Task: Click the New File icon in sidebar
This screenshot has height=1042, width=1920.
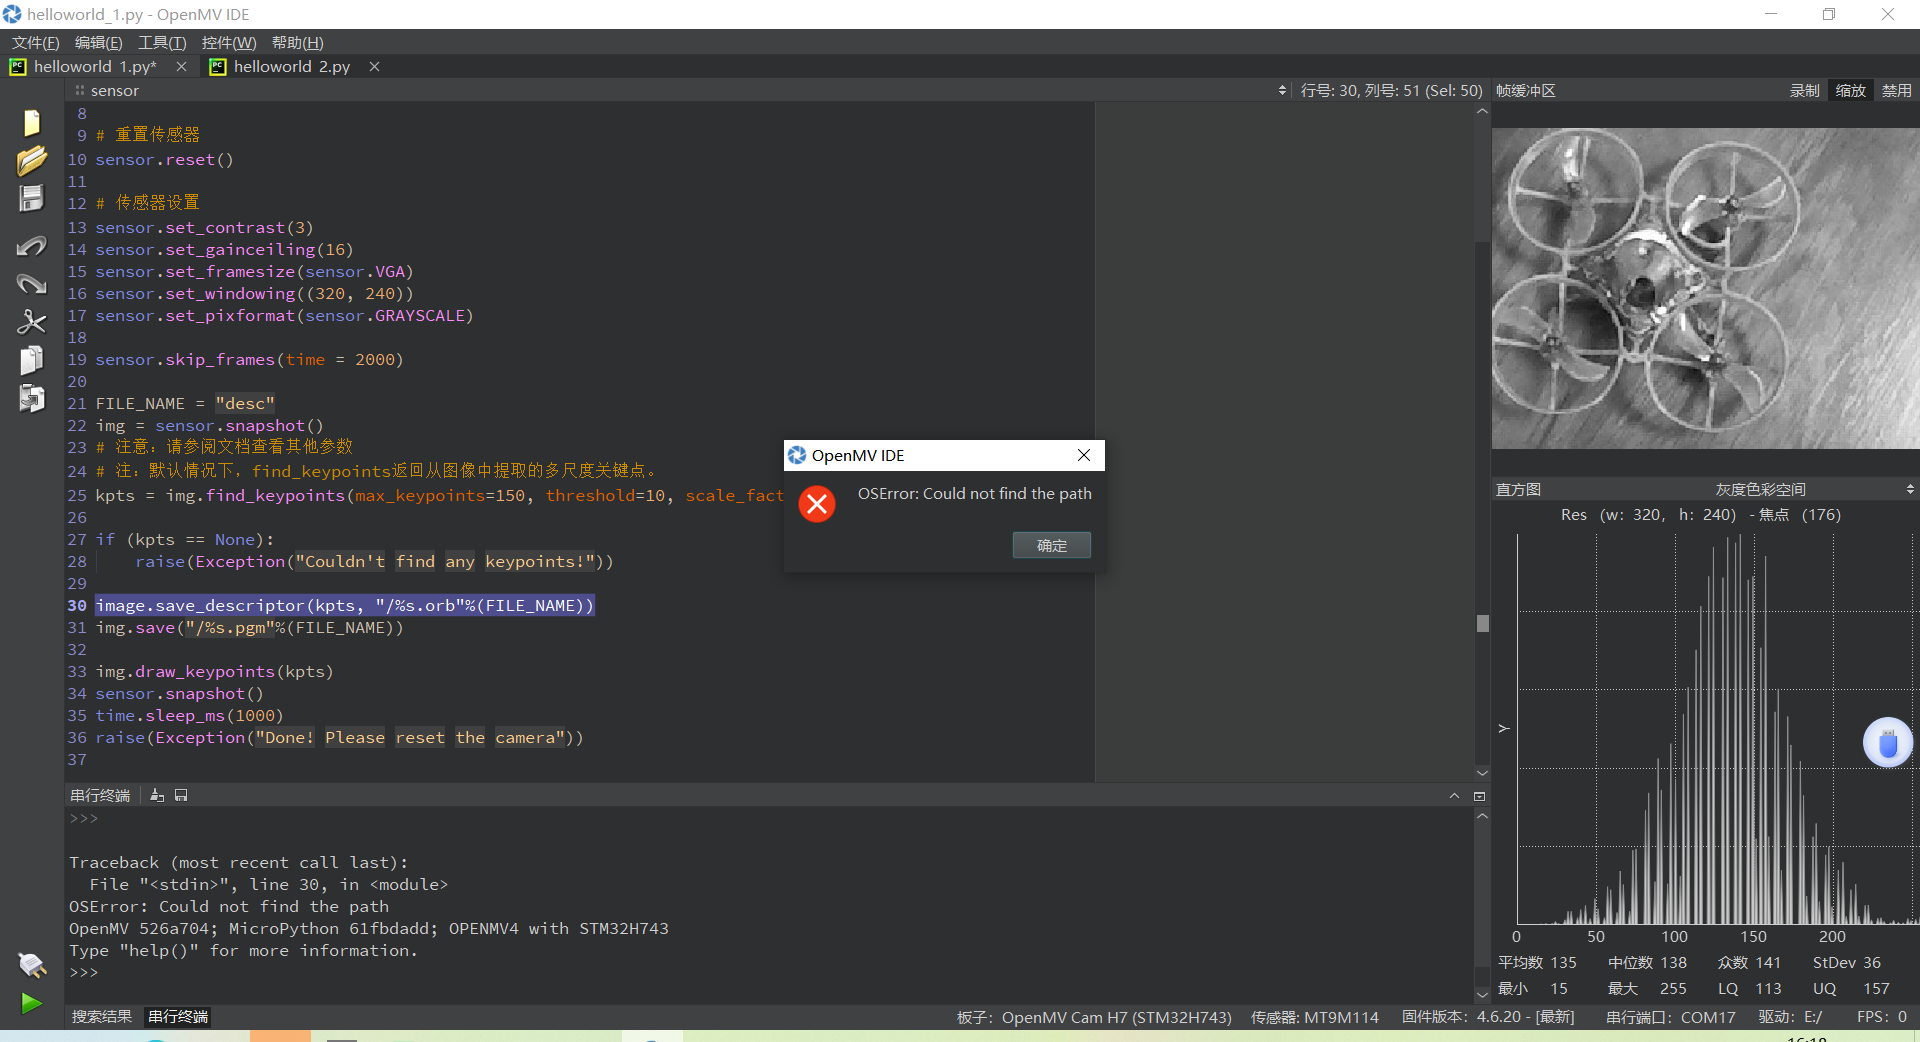Action: pyautogui.click(x=31, y=122)
